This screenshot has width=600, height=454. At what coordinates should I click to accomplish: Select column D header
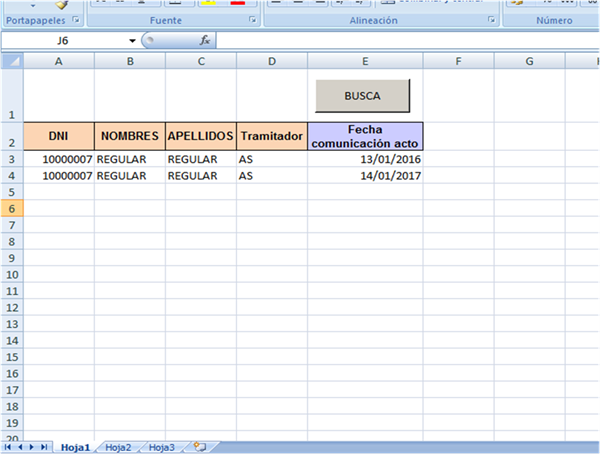pos(272,61)
